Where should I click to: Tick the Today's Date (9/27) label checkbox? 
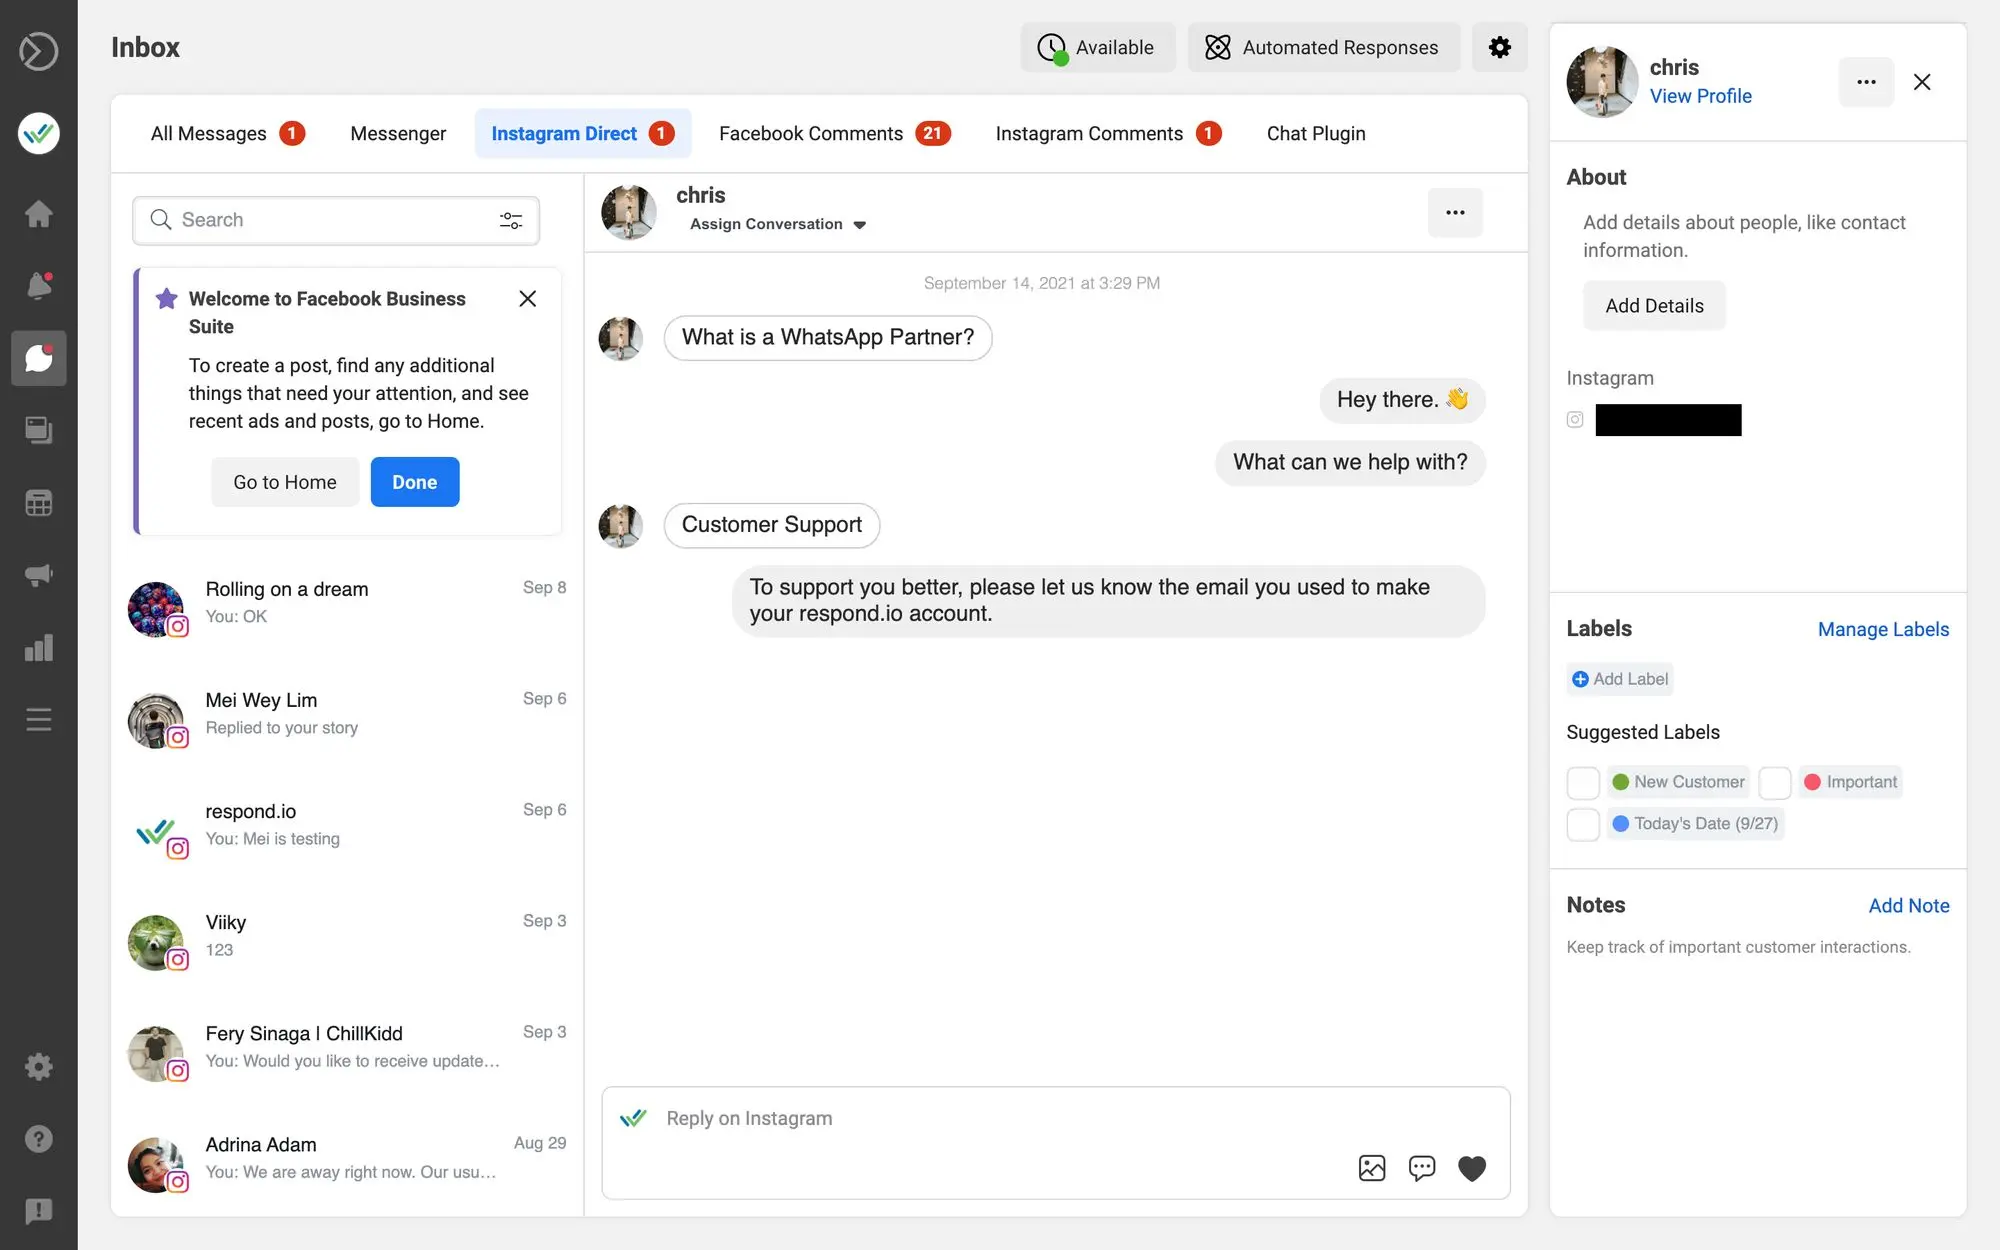coord(1583,824)
